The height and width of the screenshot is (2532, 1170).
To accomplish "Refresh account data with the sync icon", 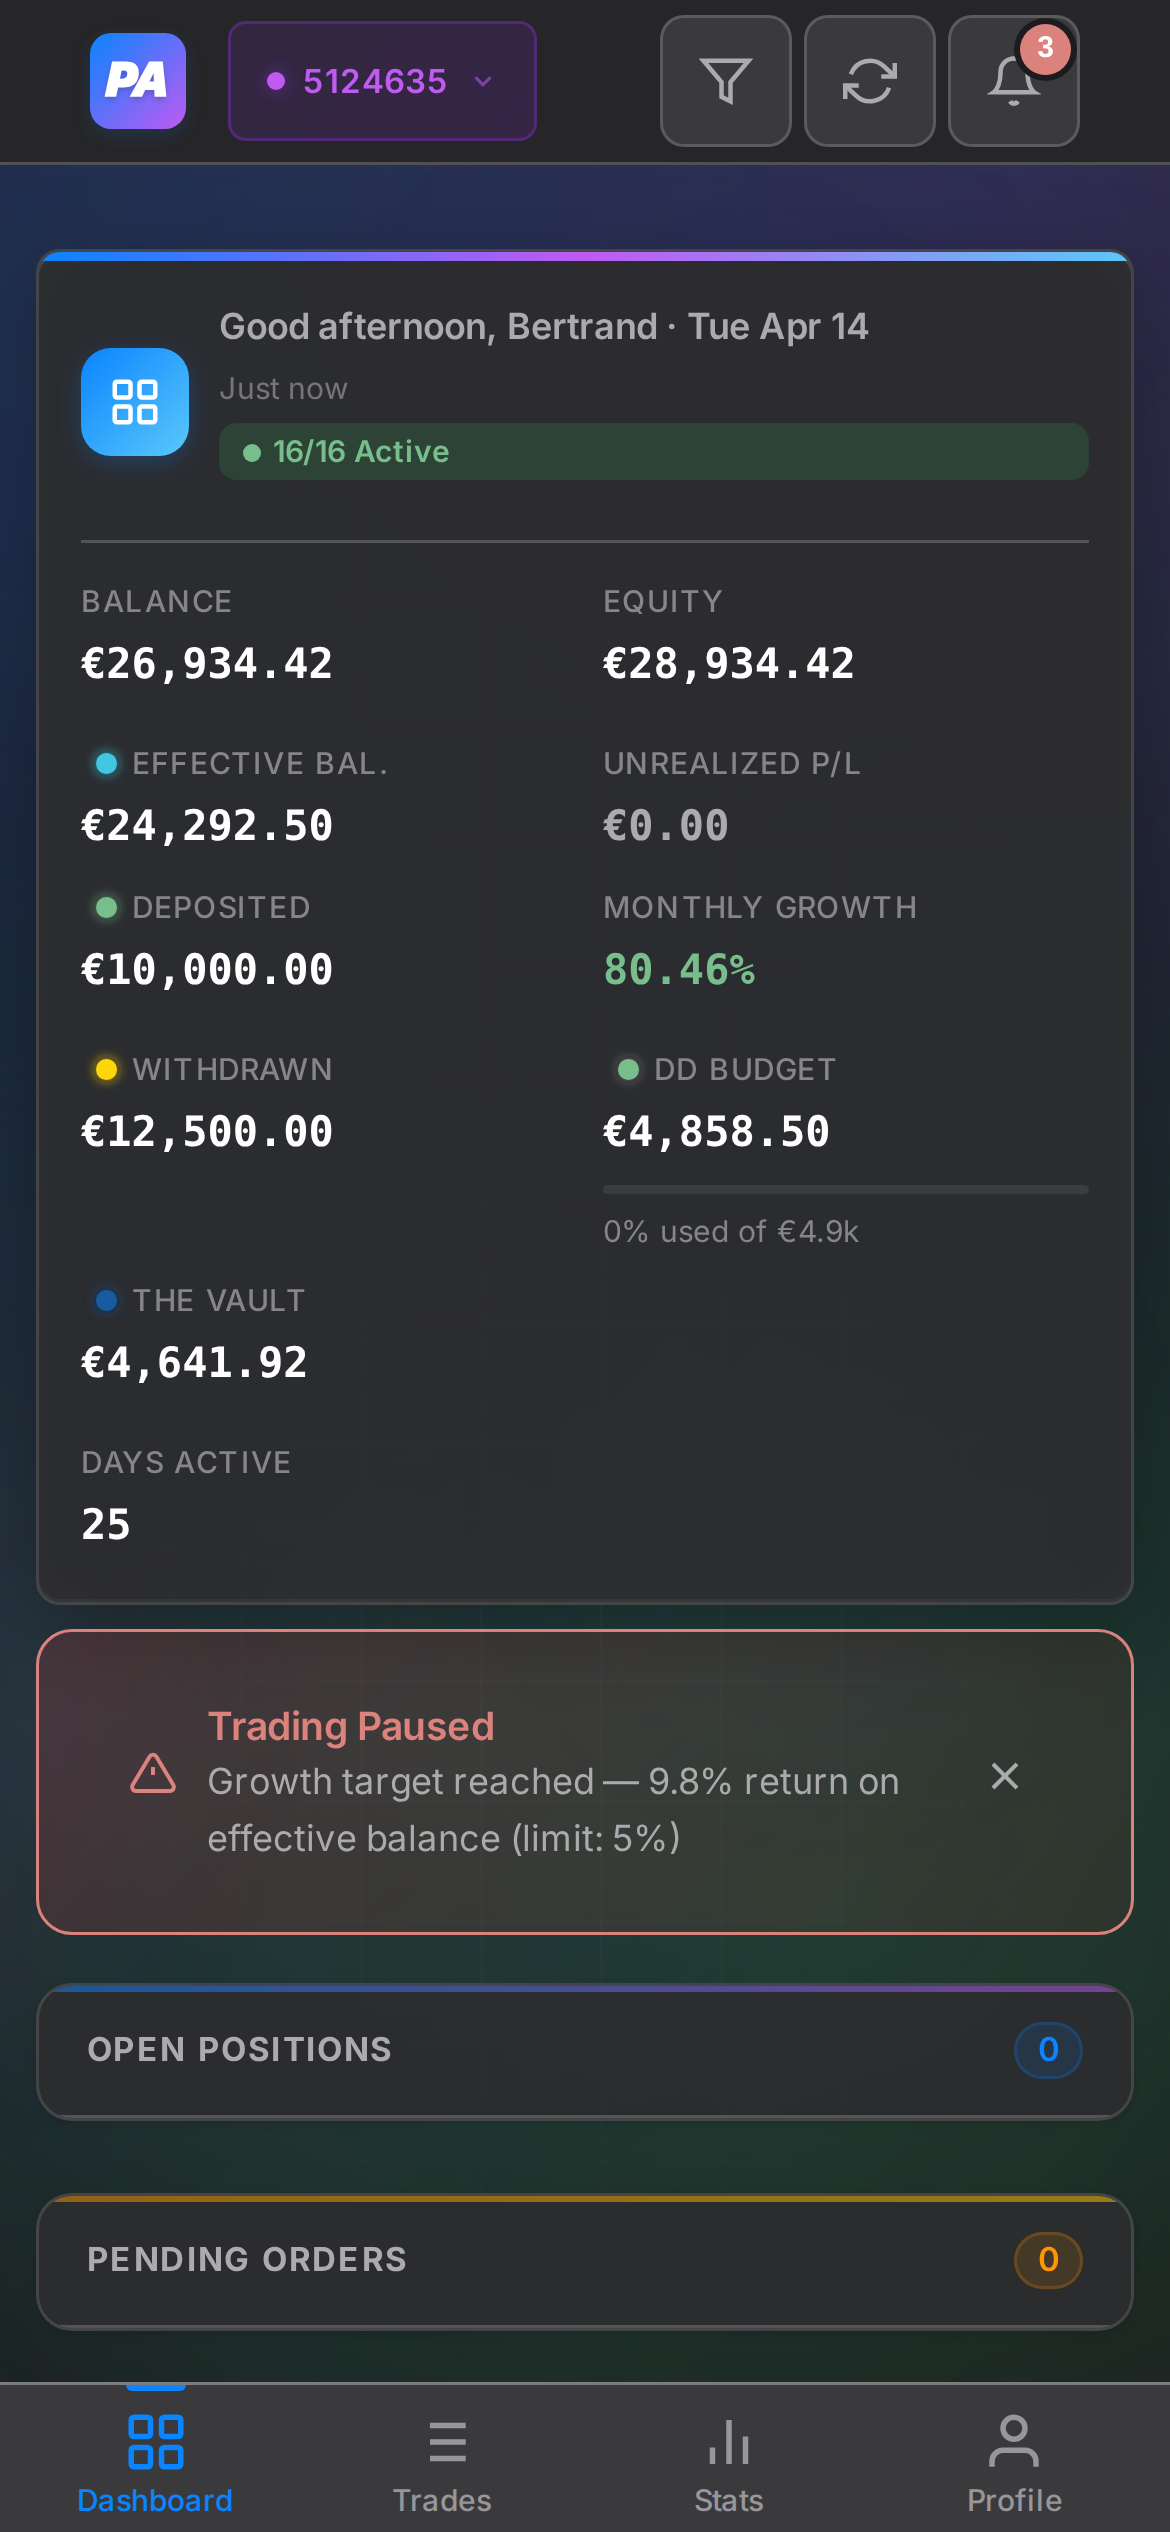I will 868,80.
